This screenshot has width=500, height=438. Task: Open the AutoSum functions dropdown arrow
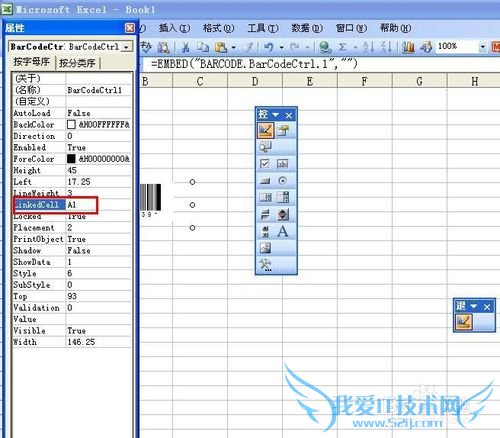355,47
